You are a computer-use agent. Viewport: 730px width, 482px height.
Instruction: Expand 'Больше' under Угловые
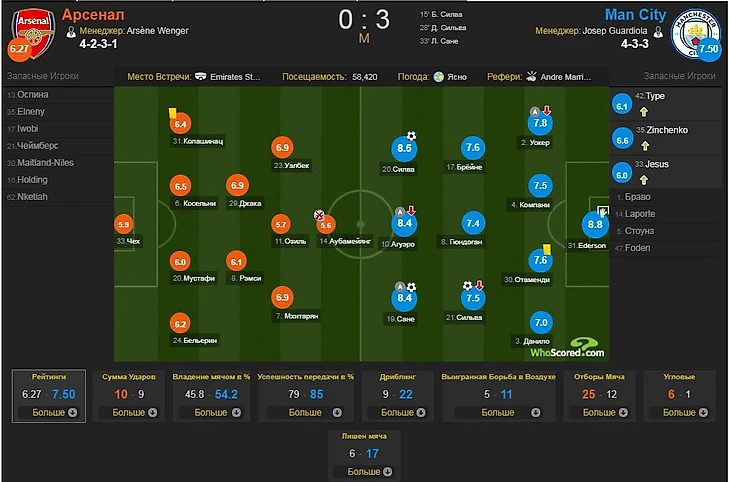click(680, 412)
